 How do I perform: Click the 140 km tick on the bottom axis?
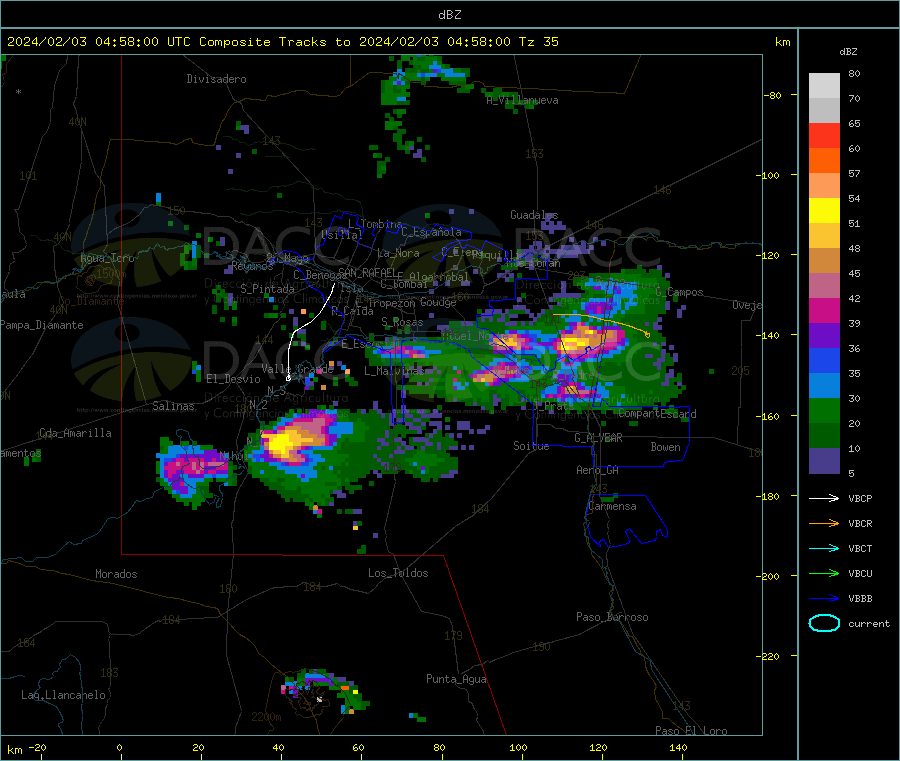tap(678, 747)
